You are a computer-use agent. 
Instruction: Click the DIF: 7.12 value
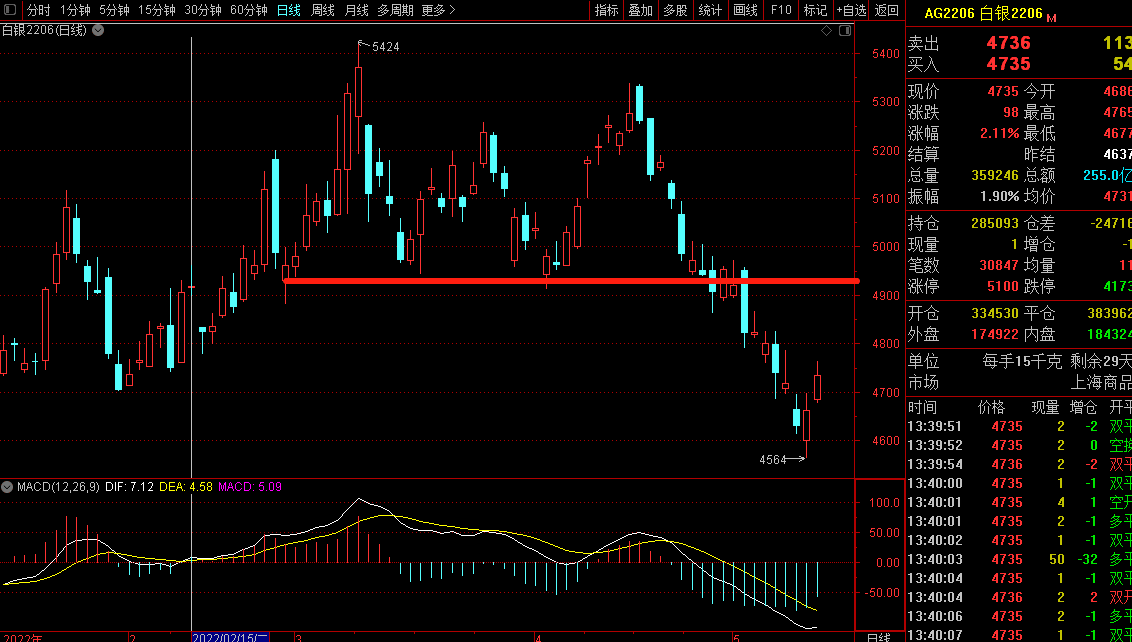pos(129,487)
